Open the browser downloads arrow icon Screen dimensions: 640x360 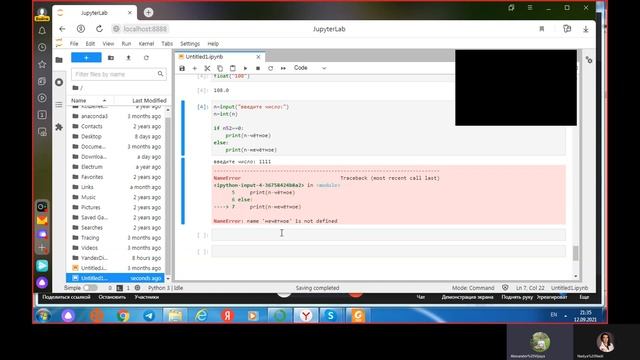tap(586, 29)
